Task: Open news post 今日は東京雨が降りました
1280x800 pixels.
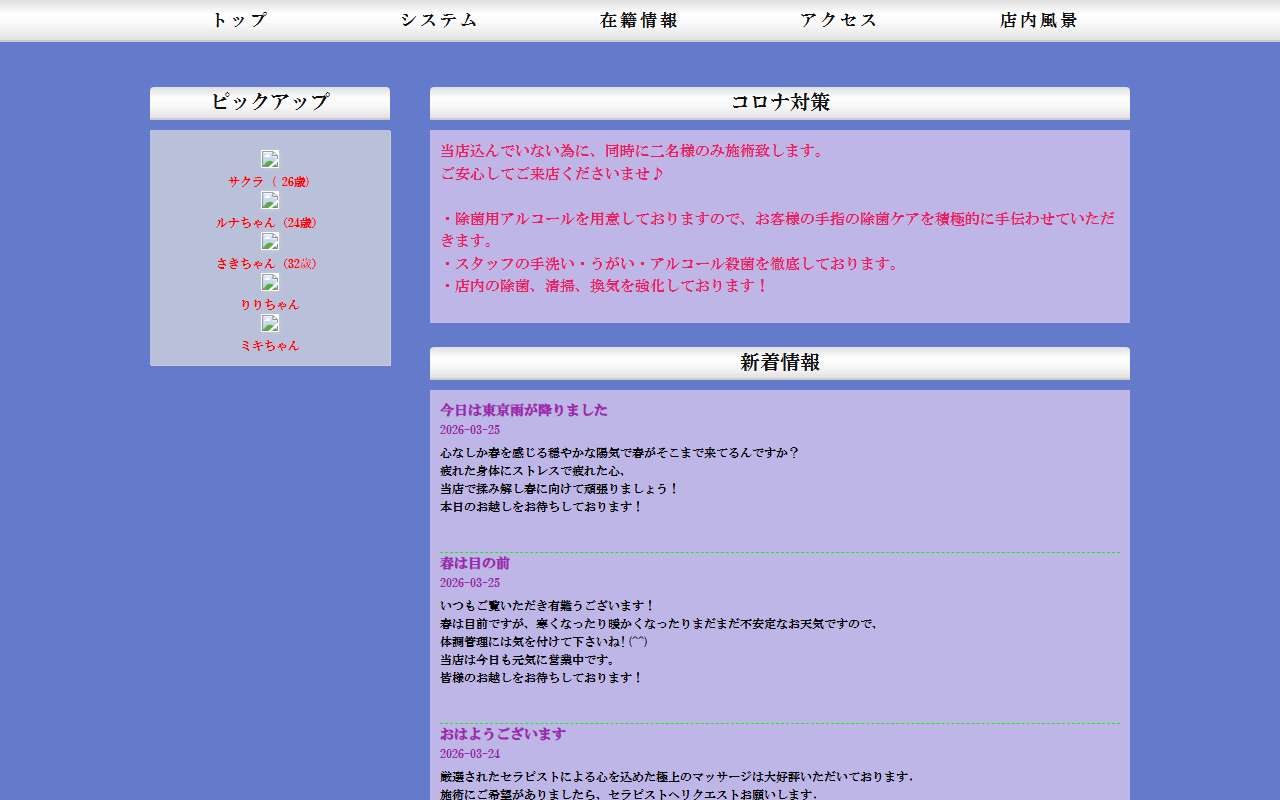Action: click(524, 410)
